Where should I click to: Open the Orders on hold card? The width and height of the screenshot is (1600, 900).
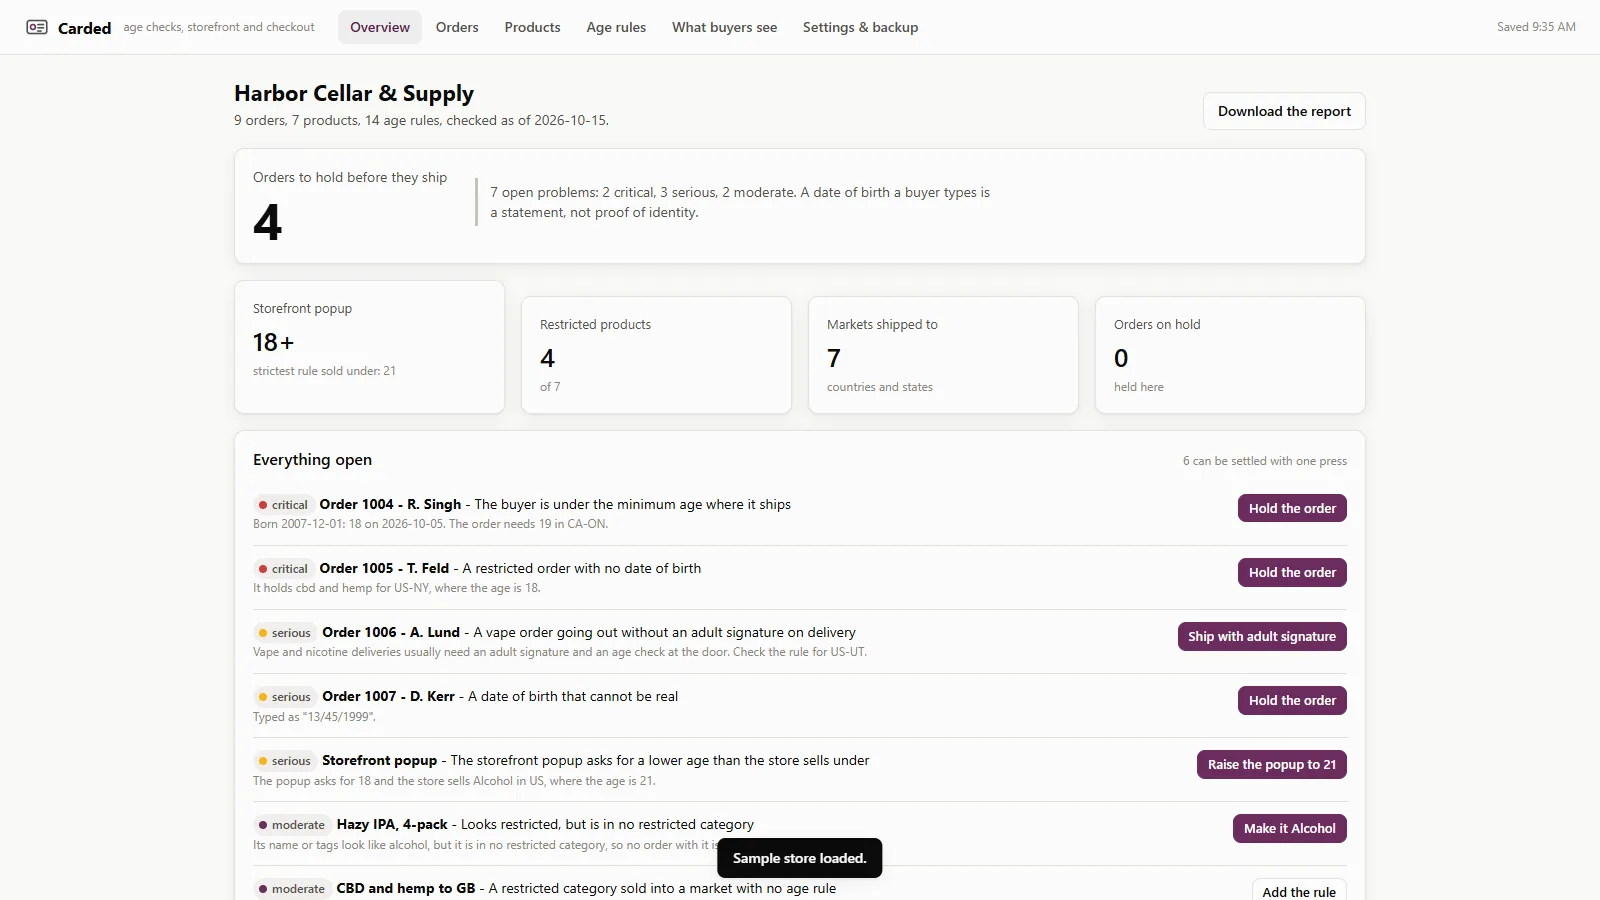pos(1230,355)
